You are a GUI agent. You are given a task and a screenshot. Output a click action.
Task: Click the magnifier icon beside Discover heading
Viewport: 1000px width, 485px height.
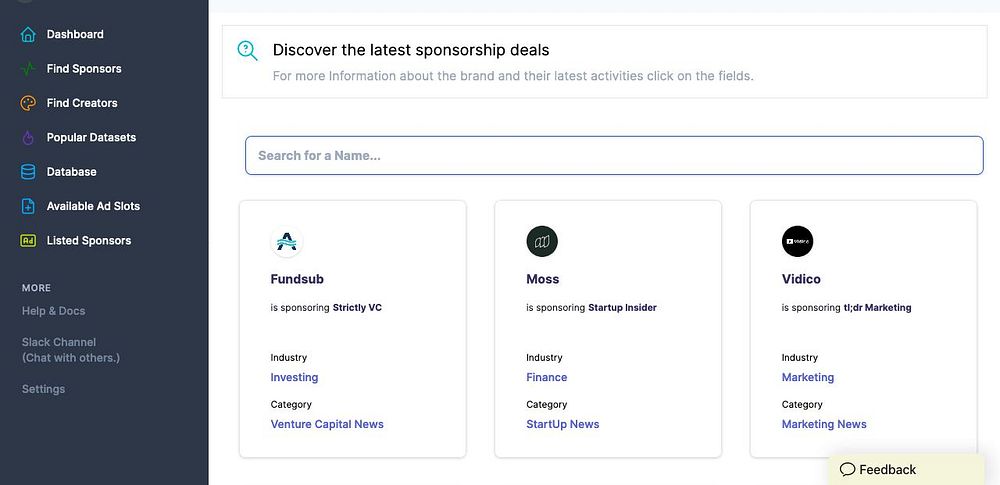(247, 50)
